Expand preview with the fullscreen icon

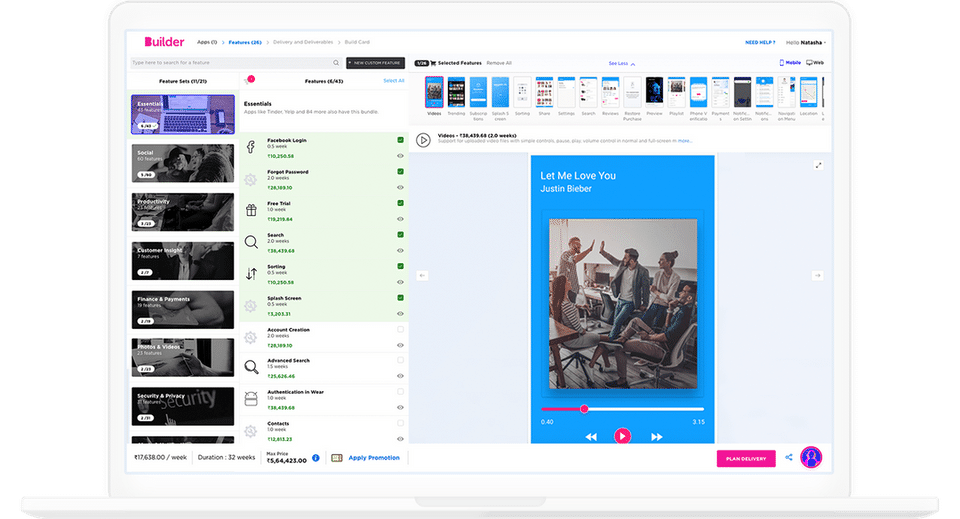(819, 165)
